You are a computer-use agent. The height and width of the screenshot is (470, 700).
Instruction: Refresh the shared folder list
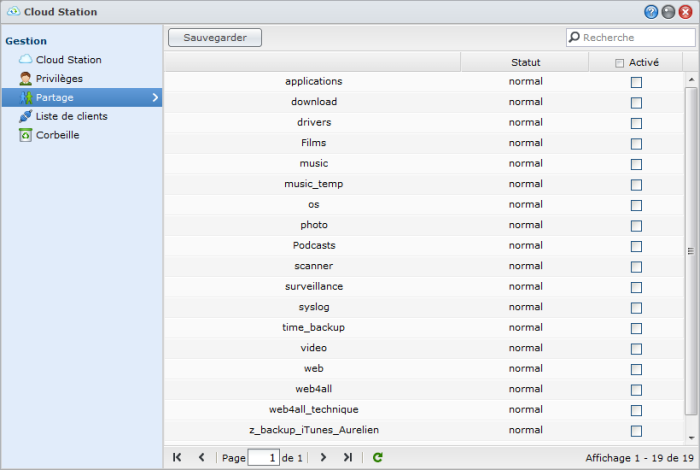(378, 457)
